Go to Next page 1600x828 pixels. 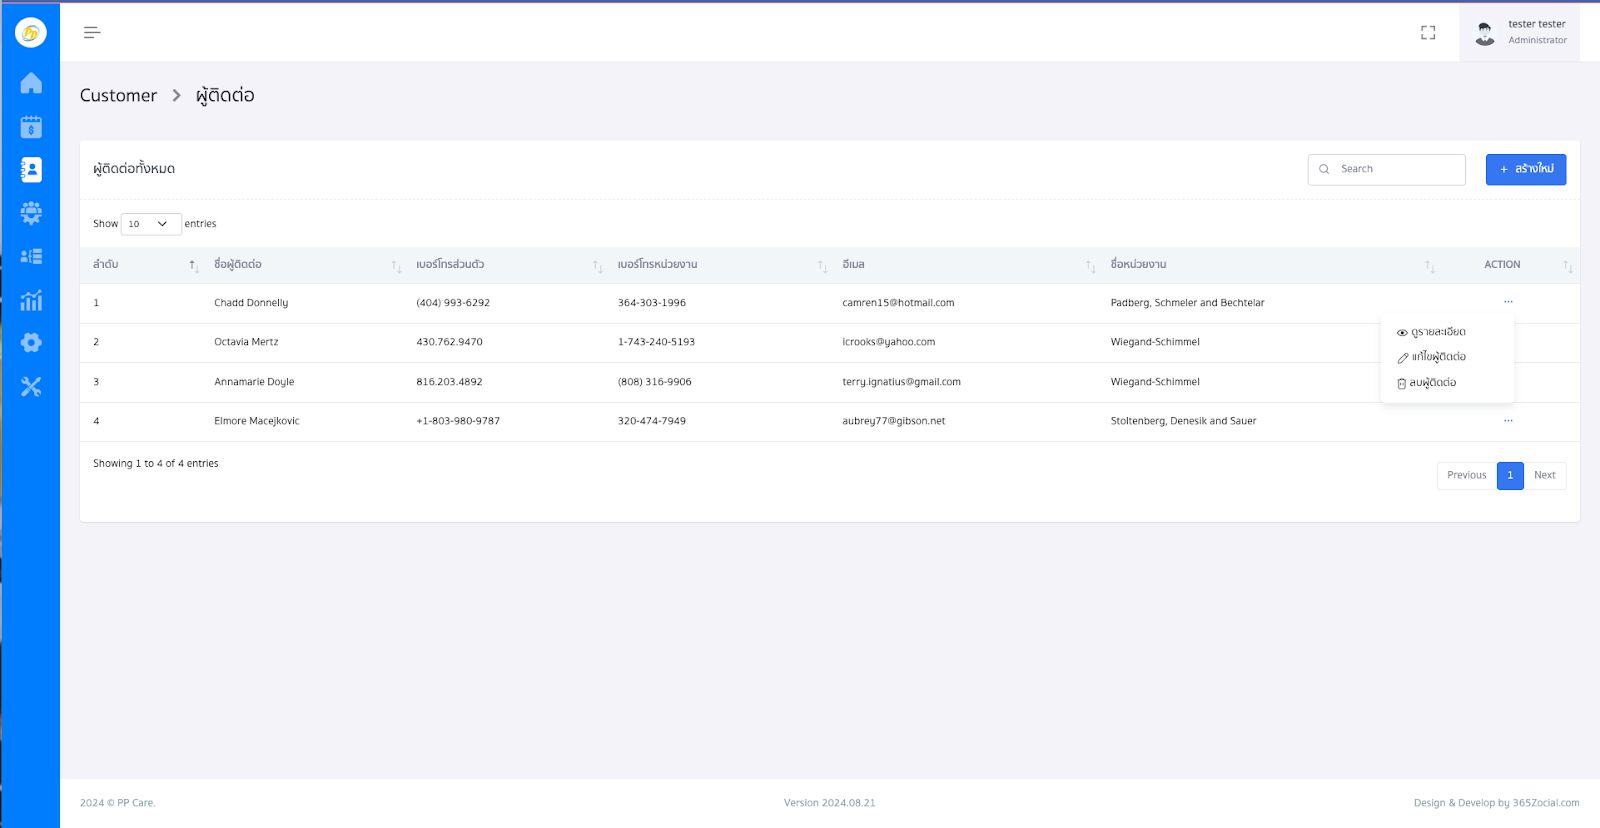coord(1545,475)
